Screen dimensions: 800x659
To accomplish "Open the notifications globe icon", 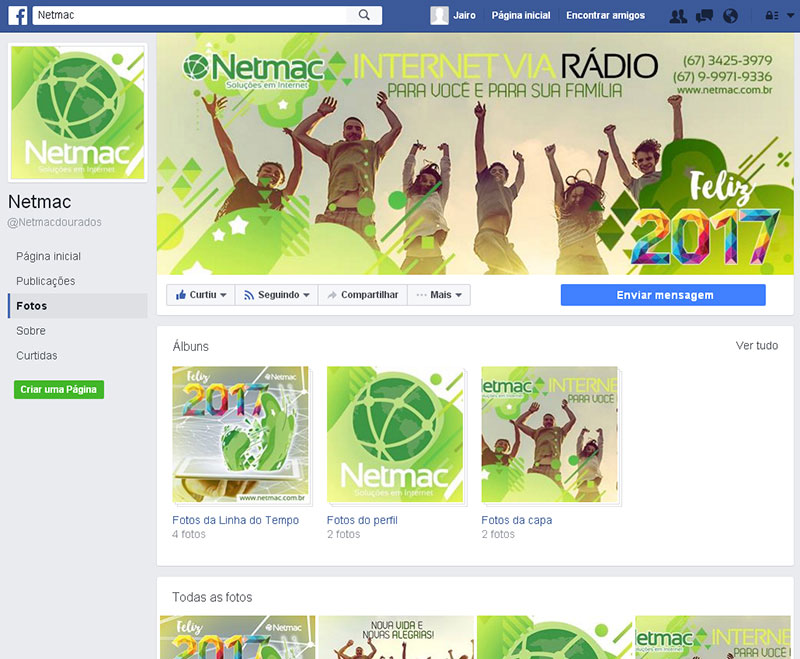I will pos(730,16).
